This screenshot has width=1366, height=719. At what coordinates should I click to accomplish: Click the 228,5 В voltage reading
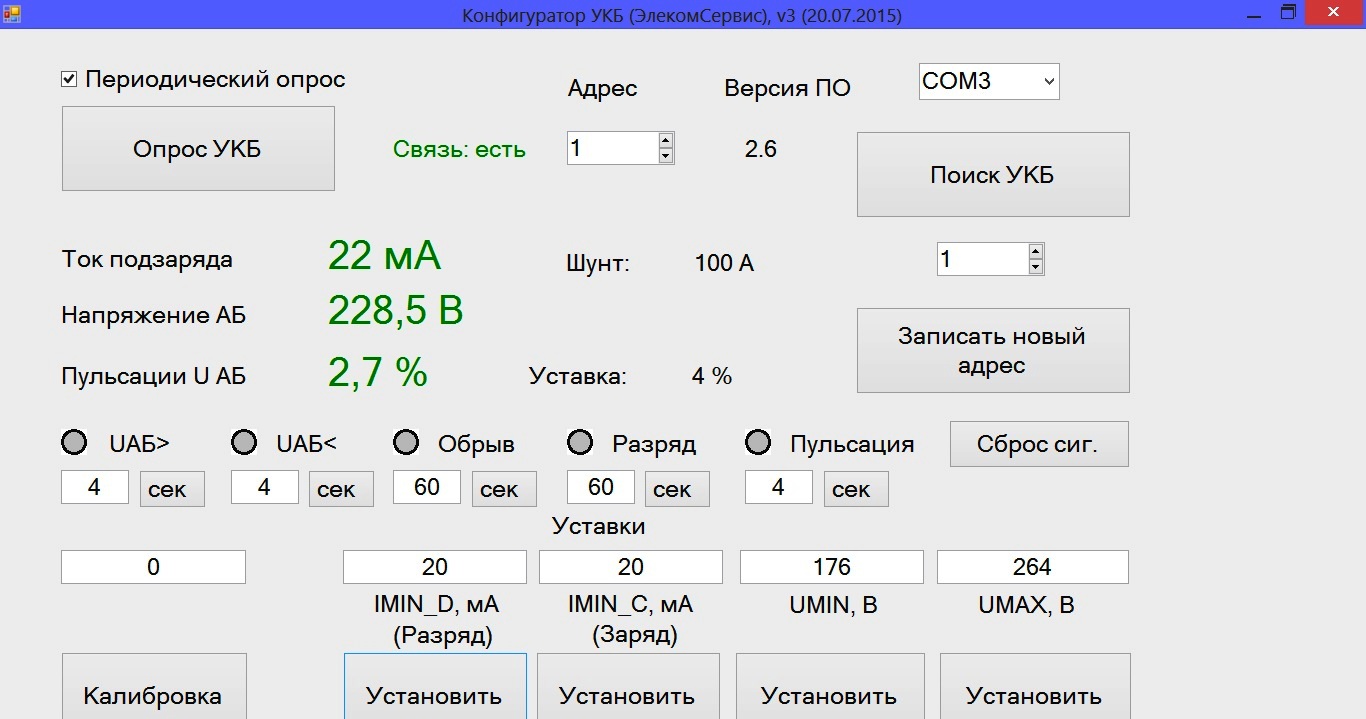396,311
